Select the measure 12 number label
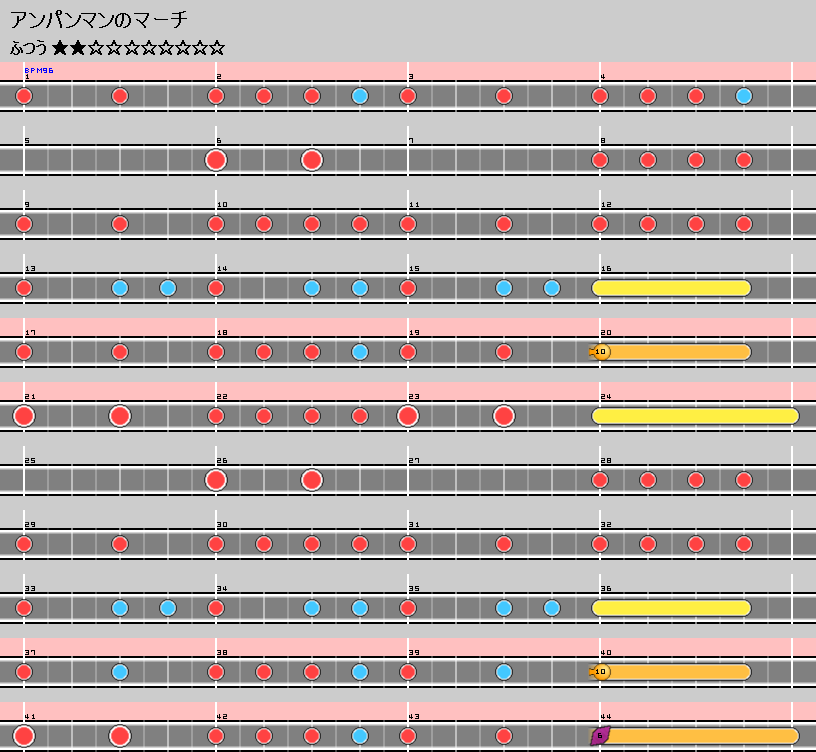This screenshot has width=816, height=752. pyautogui.click(x=606, y=205)
